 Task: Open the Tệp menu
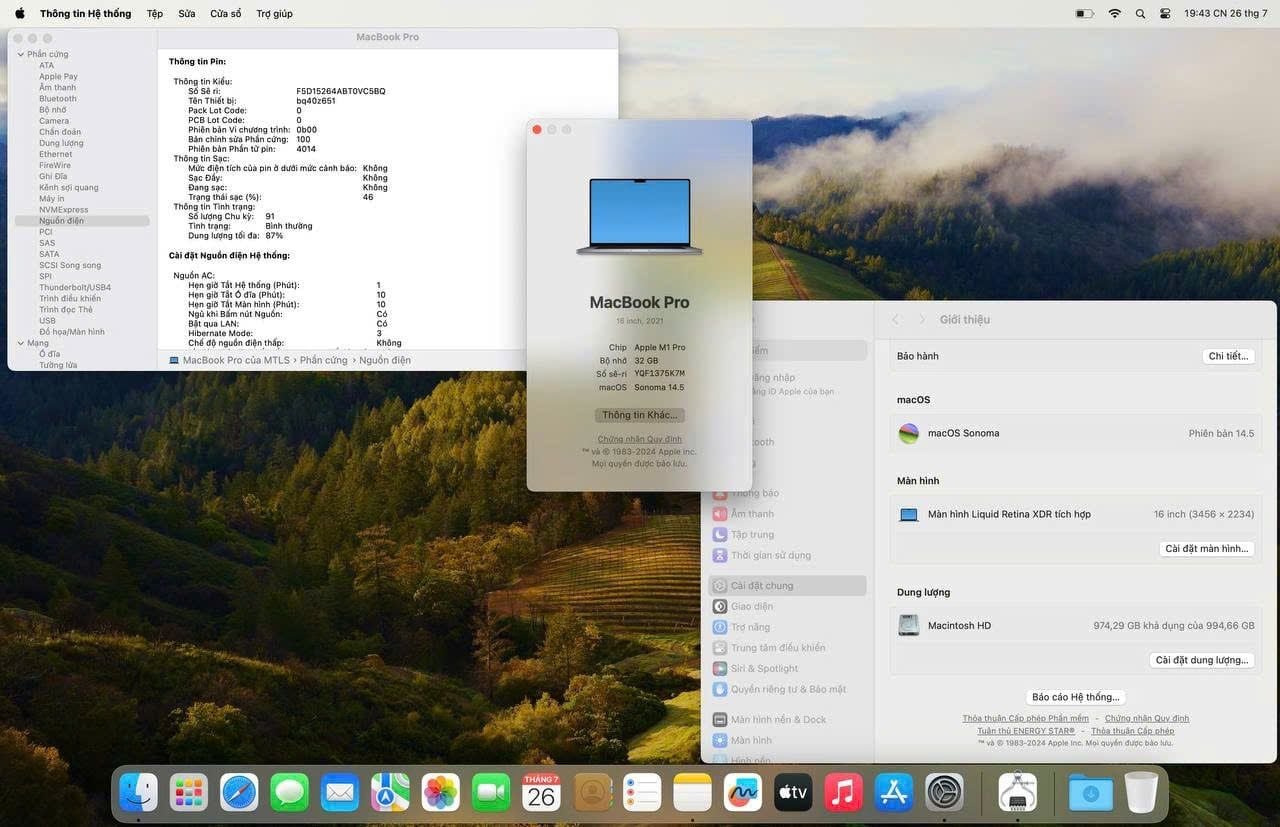click(155, 14)
